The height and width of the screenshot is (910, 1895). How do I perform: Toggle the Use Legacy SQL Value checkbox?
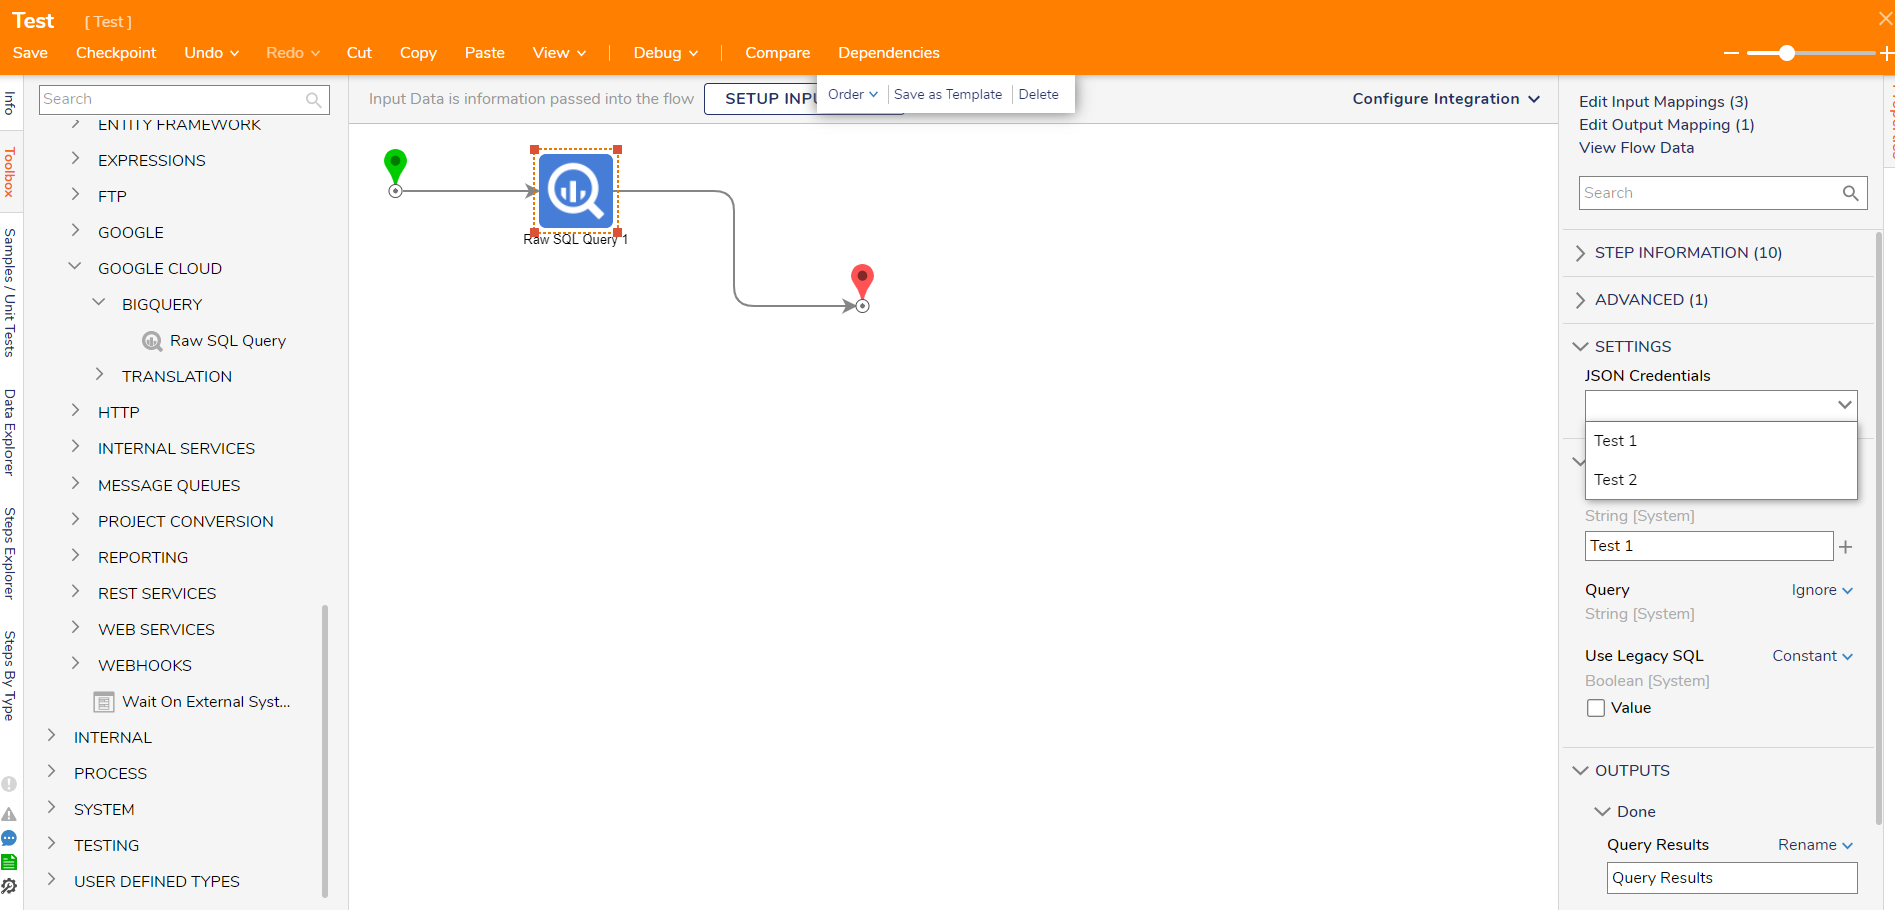pos(1596,708)
